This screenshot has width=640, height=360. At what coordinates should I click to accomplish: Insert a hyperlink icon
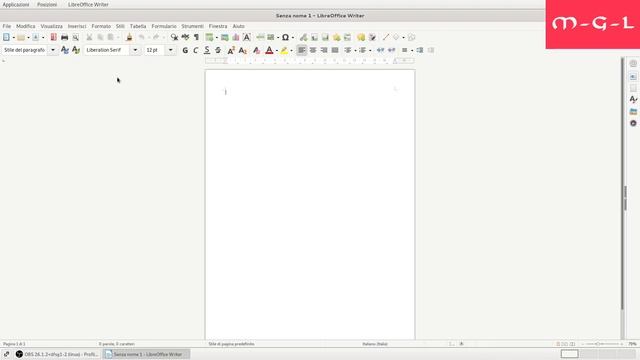point(303,37)
